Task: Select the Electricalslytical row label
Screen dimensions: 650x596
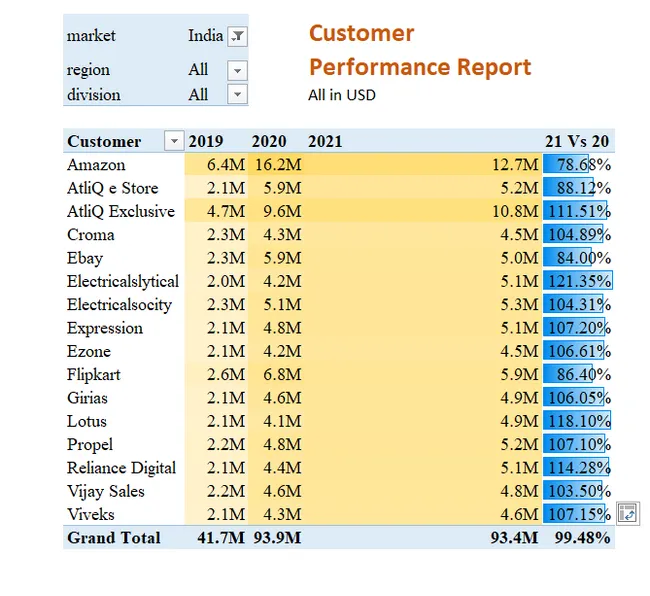Action: click(x=123, y=281)
